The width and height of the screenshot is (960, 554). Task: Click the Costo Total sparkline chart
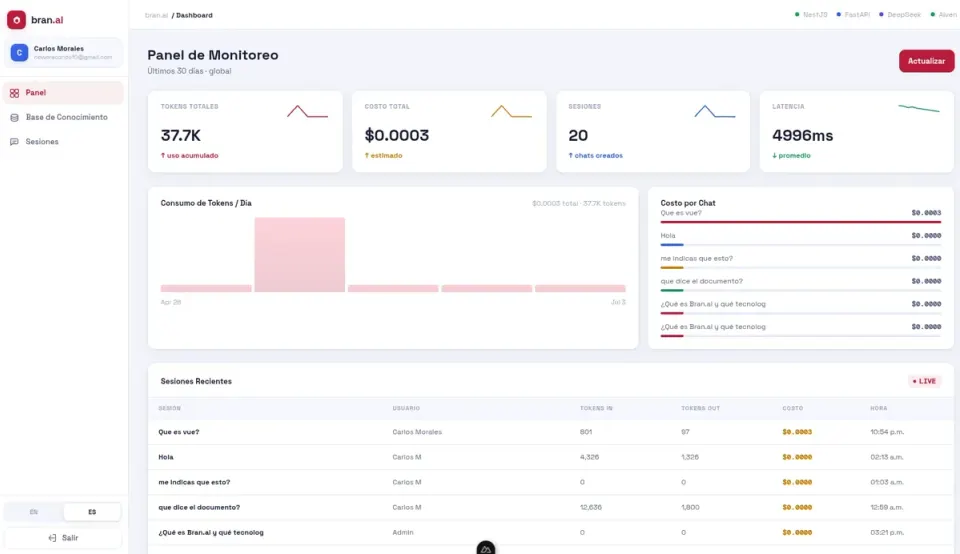click(511, 111)
